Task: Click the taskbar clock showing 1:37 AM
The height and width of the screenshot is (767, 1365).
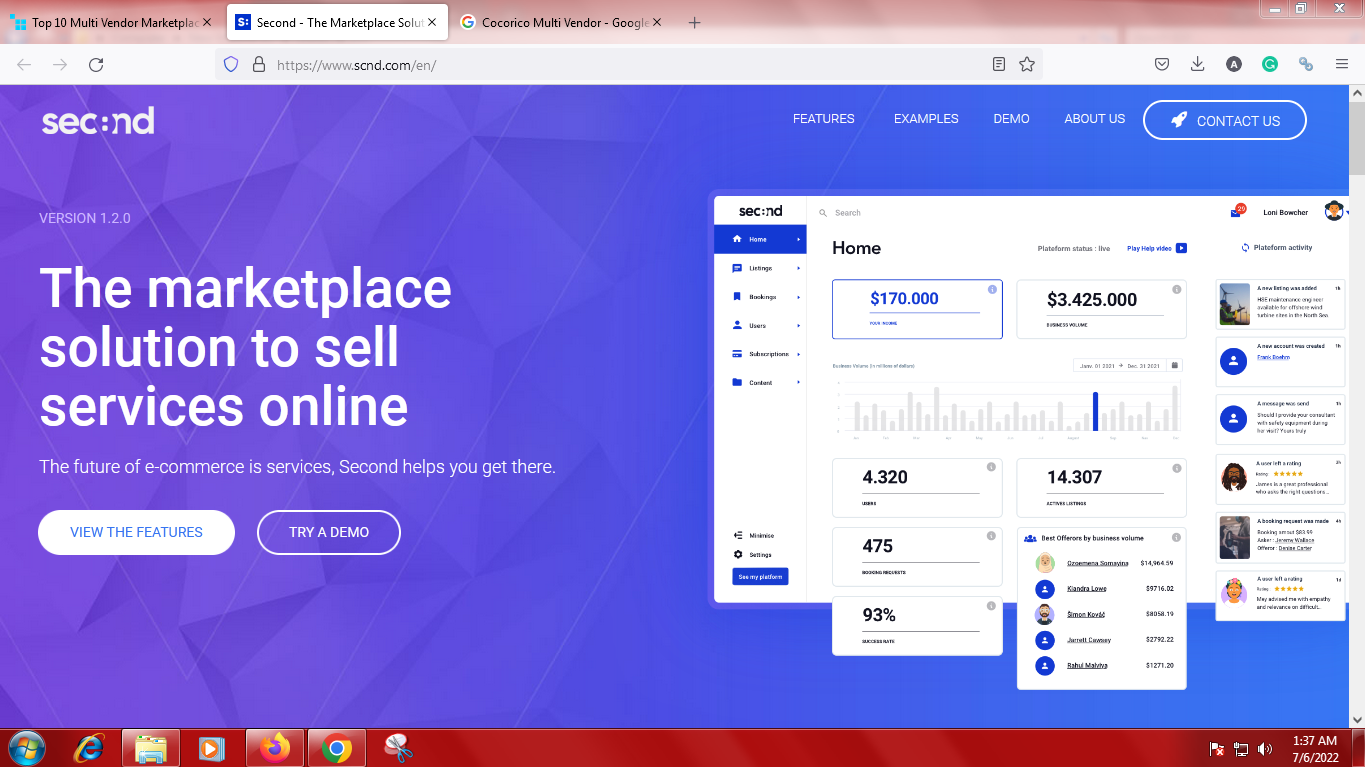Action: click(x=1315, y=748)
